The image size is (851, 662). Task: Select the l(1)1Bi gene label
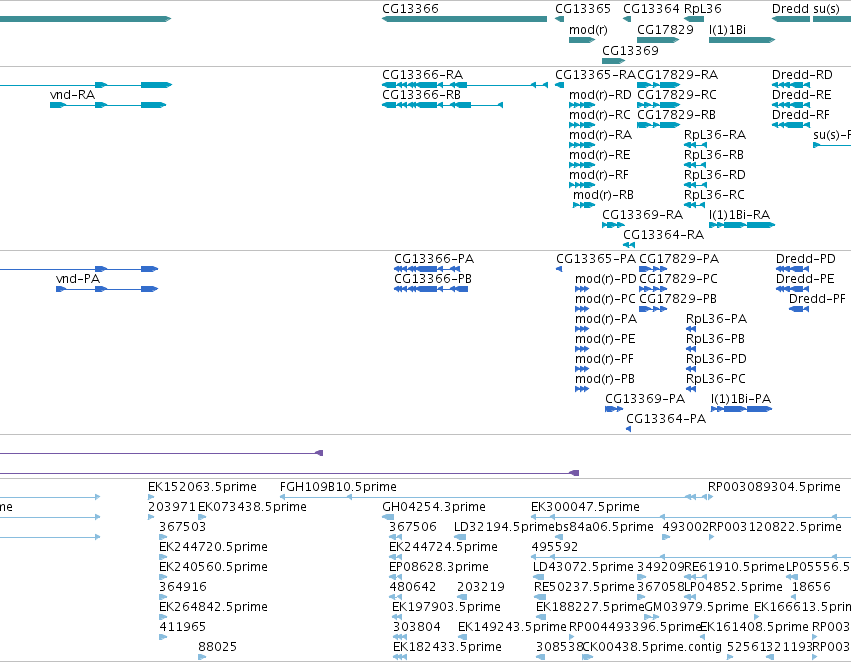click(727, 30)
